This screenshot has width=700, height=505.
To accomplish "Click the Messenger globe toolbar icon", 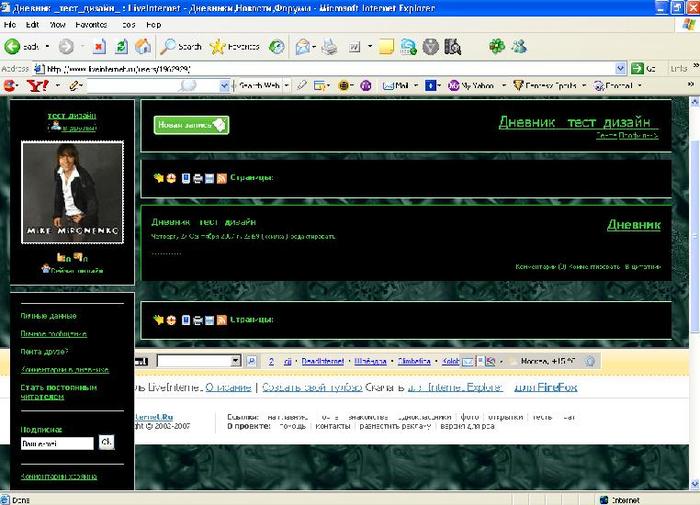I will [x=408, y=46].
